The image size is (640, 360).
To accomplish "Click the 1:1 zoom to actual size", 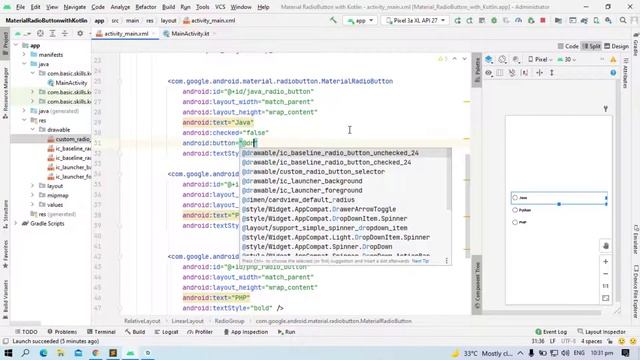I will [x=606, y=286].
